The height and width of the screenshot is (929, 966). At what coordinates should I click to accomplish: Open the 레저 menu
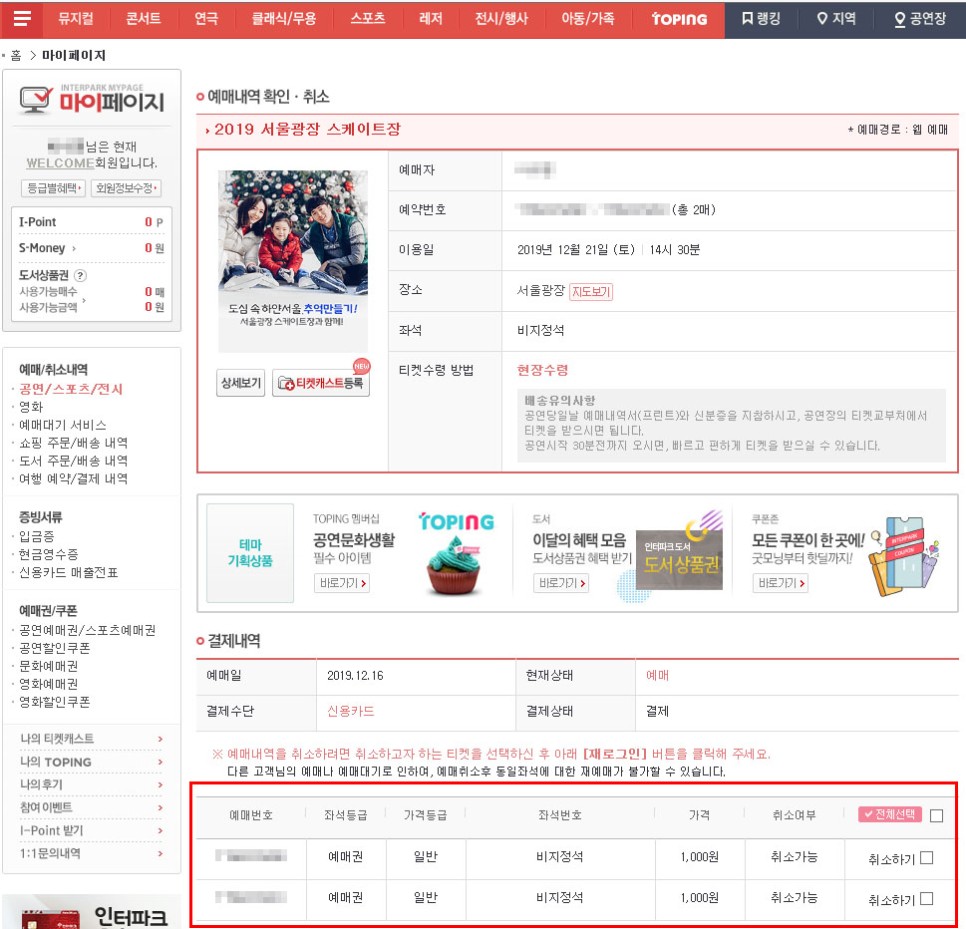pos(431,18)
